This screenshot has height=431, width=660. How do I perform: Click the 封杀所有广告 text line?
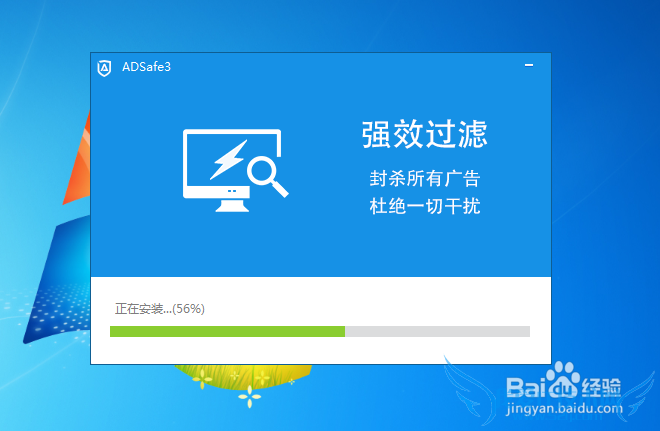tap(425, 178)
